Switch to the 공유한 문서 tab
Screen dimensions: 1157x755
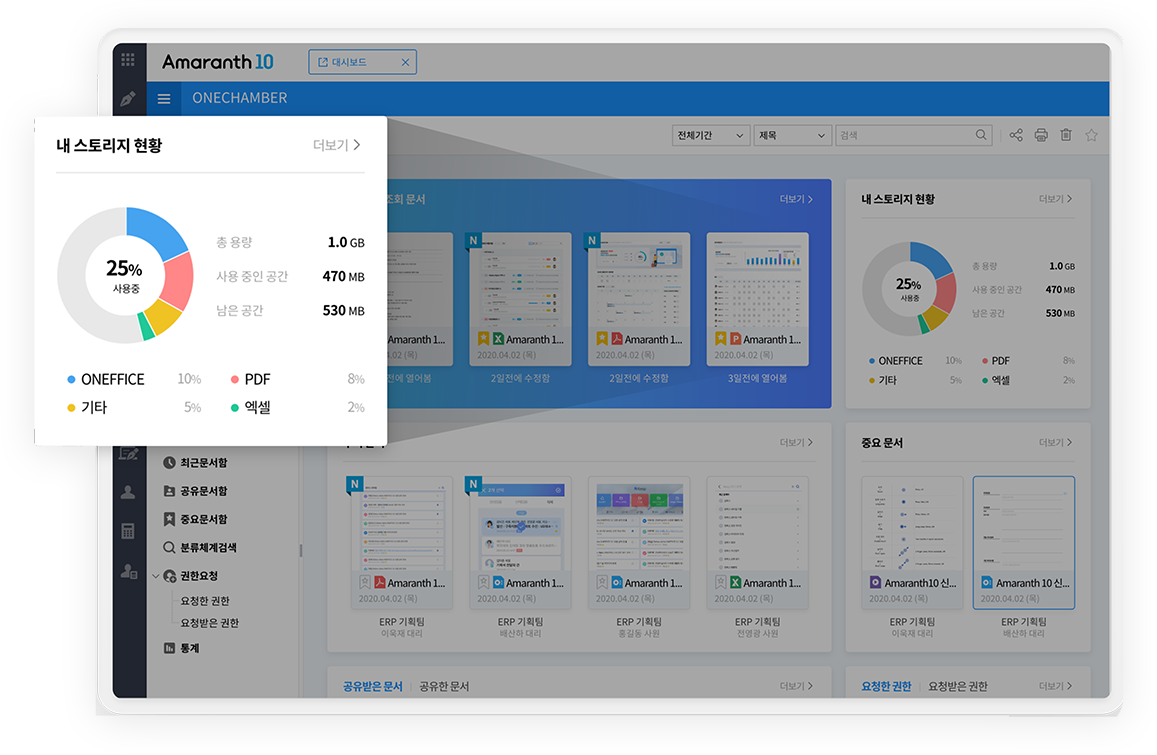click(444, 686)
